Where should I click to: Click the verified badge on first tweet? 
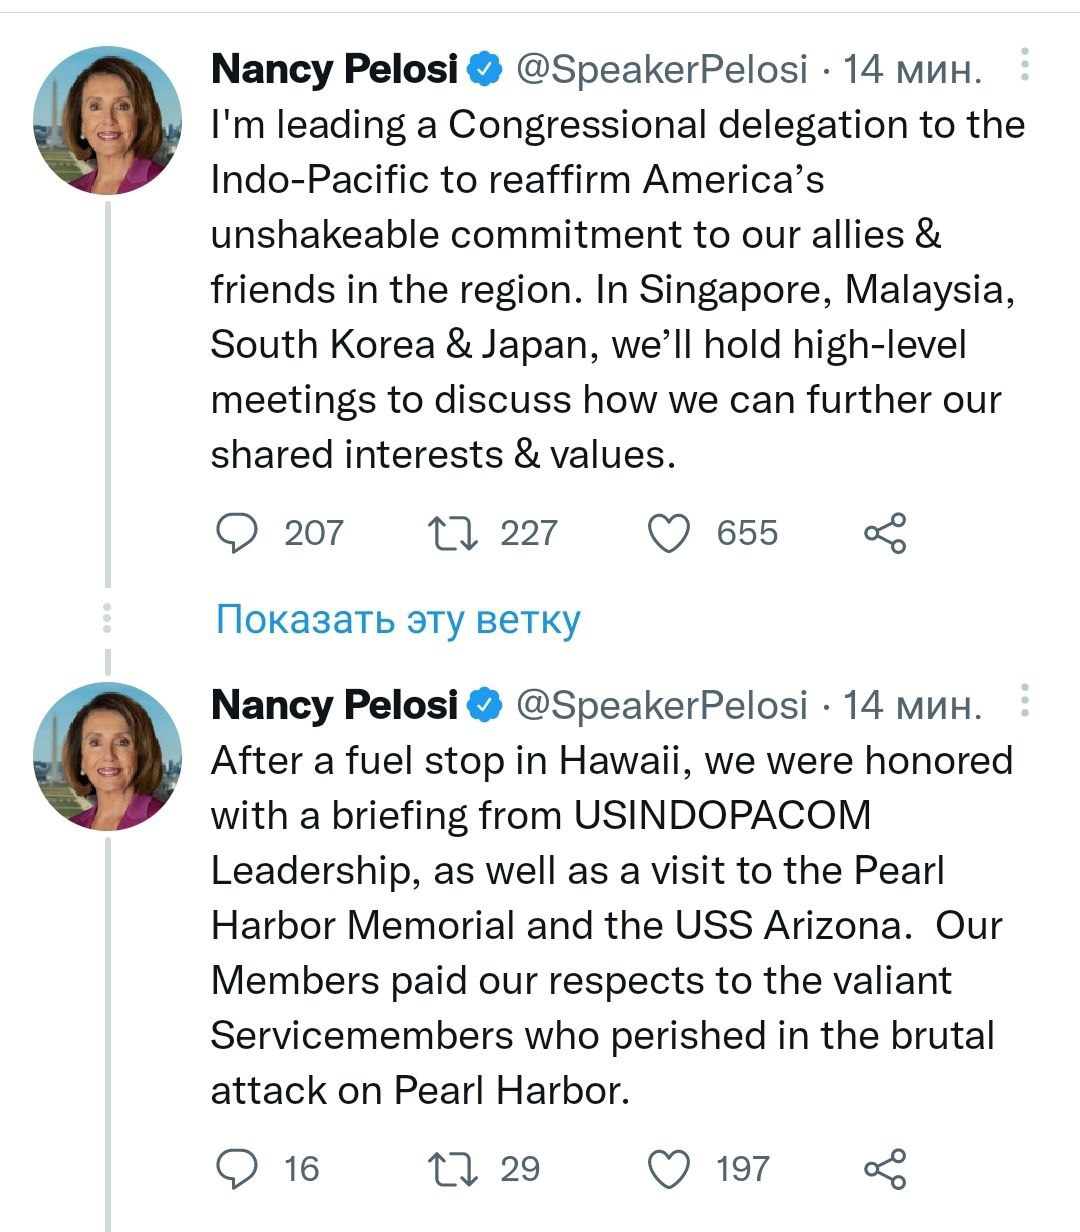[486, 69]
